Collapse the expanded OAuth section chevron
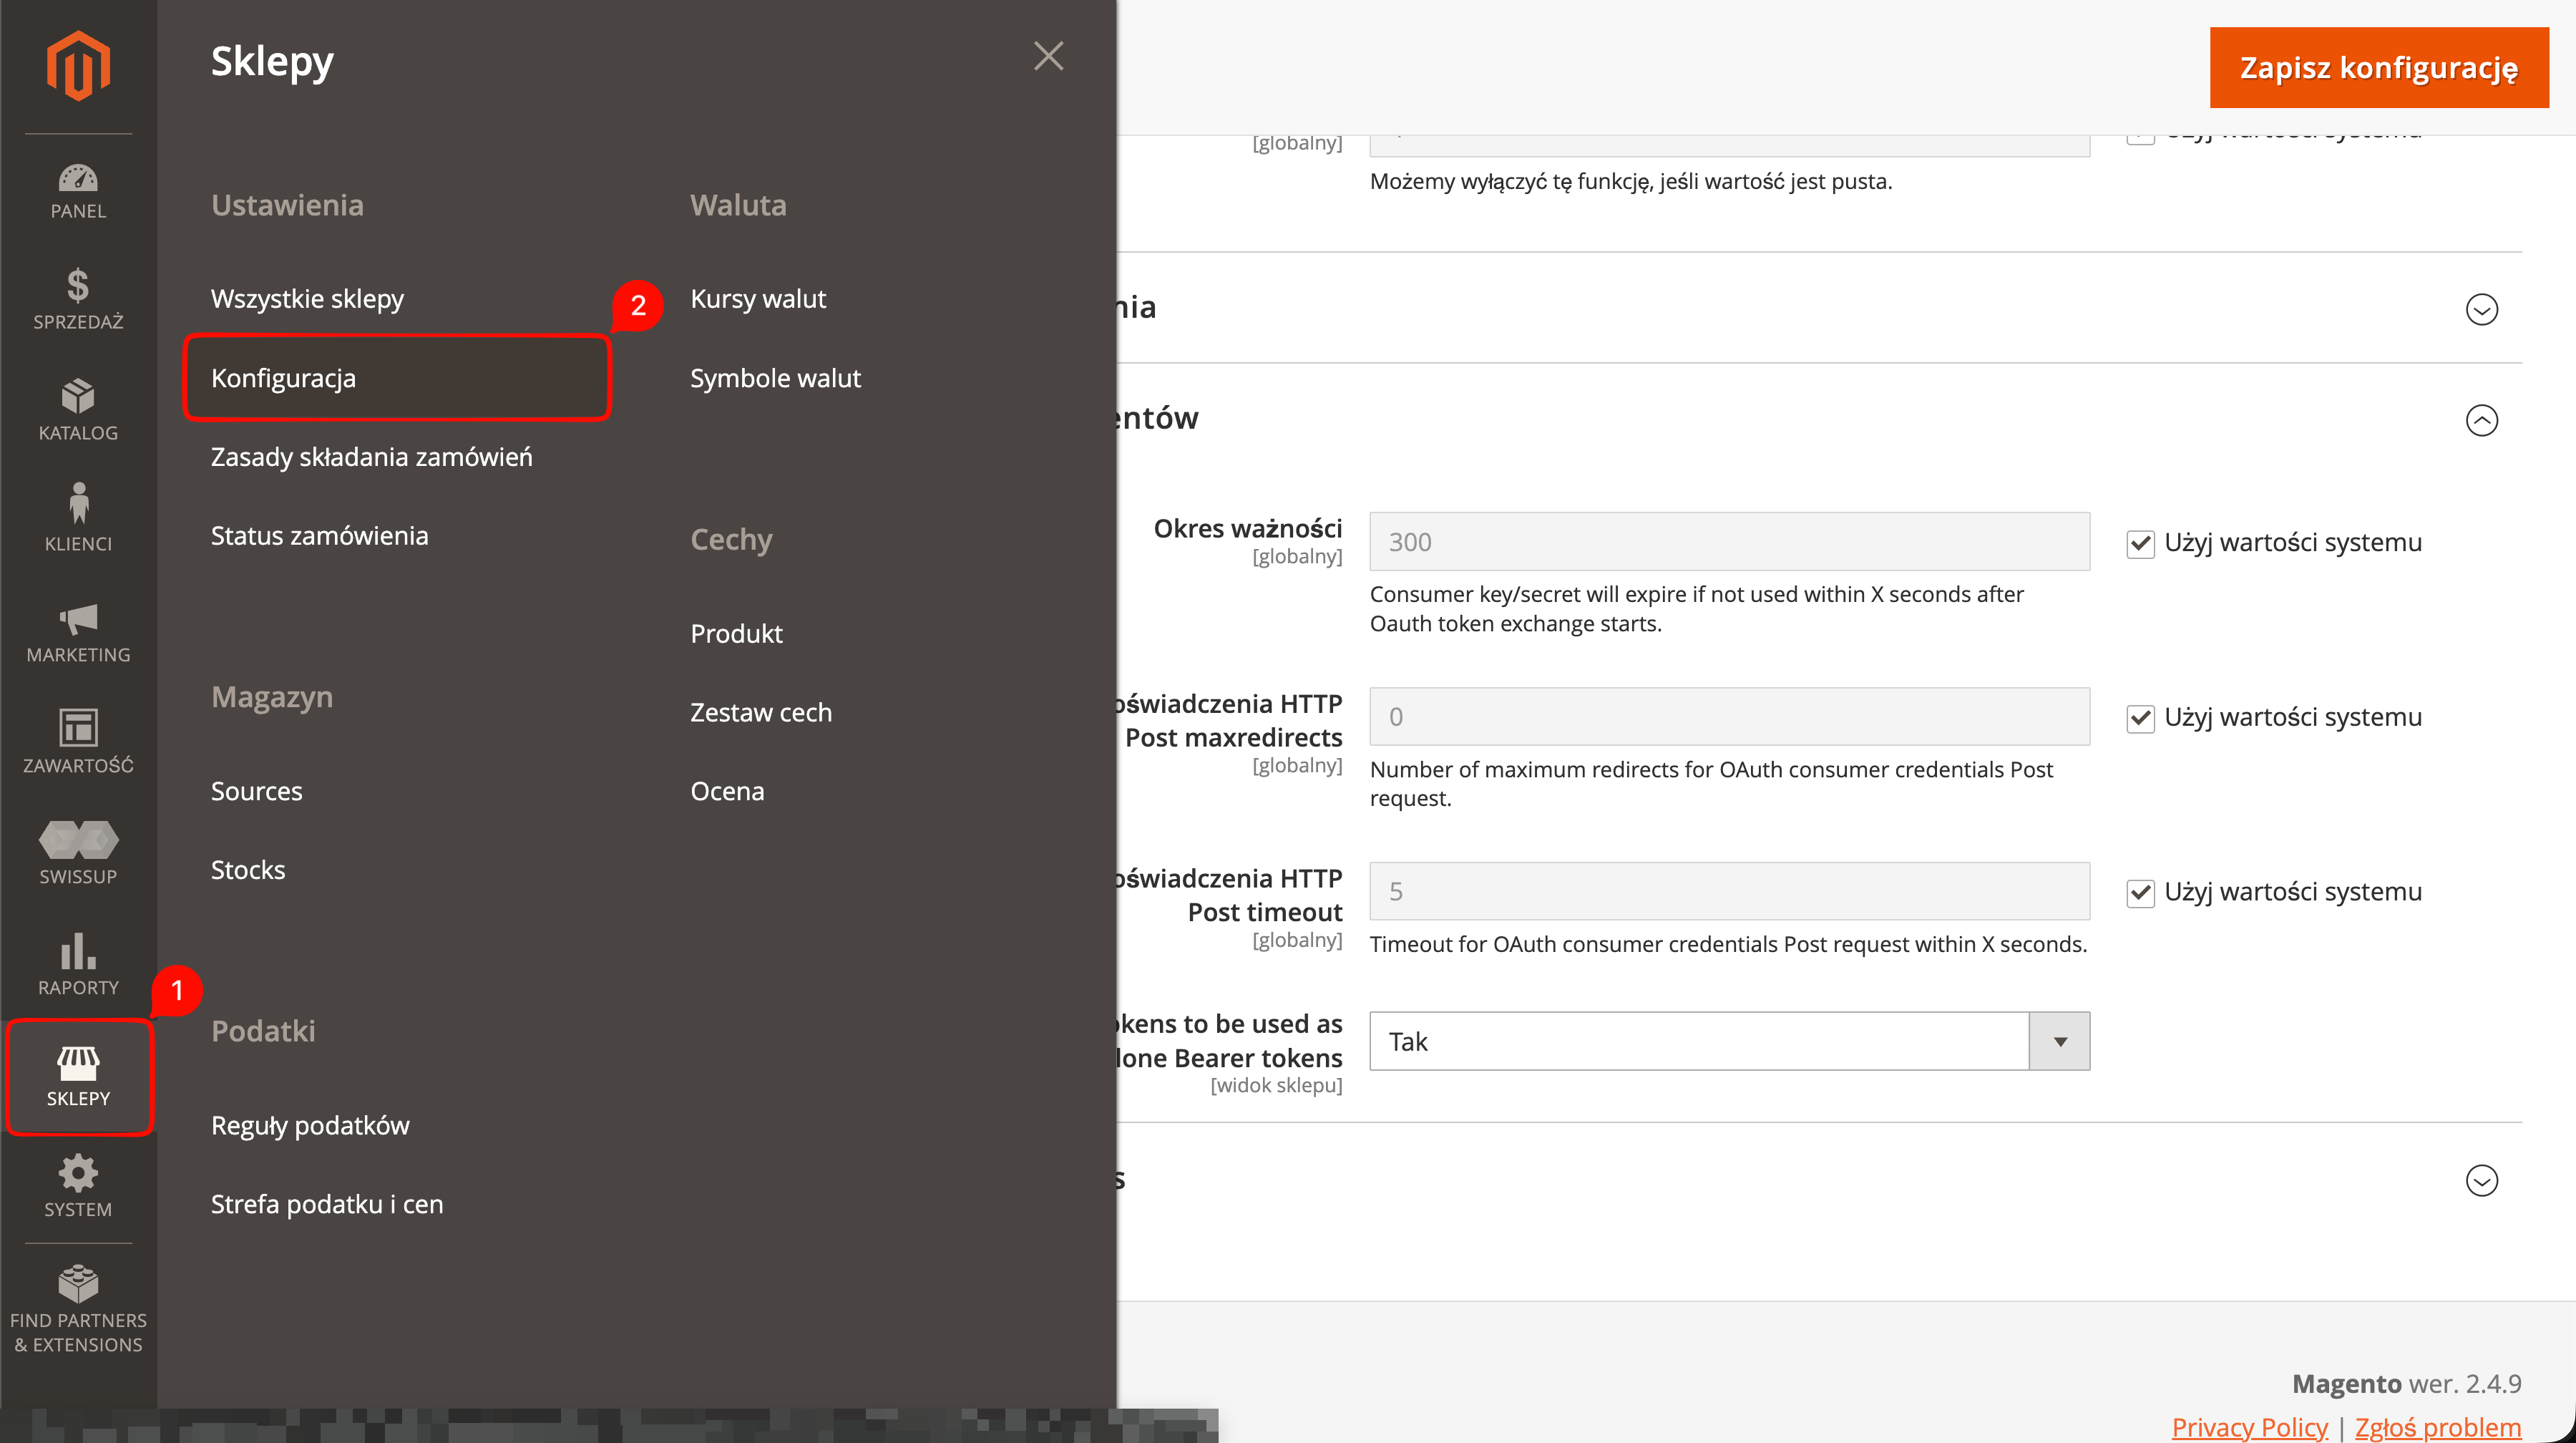2576x1443 pixels. click(x=2481, y=420)
